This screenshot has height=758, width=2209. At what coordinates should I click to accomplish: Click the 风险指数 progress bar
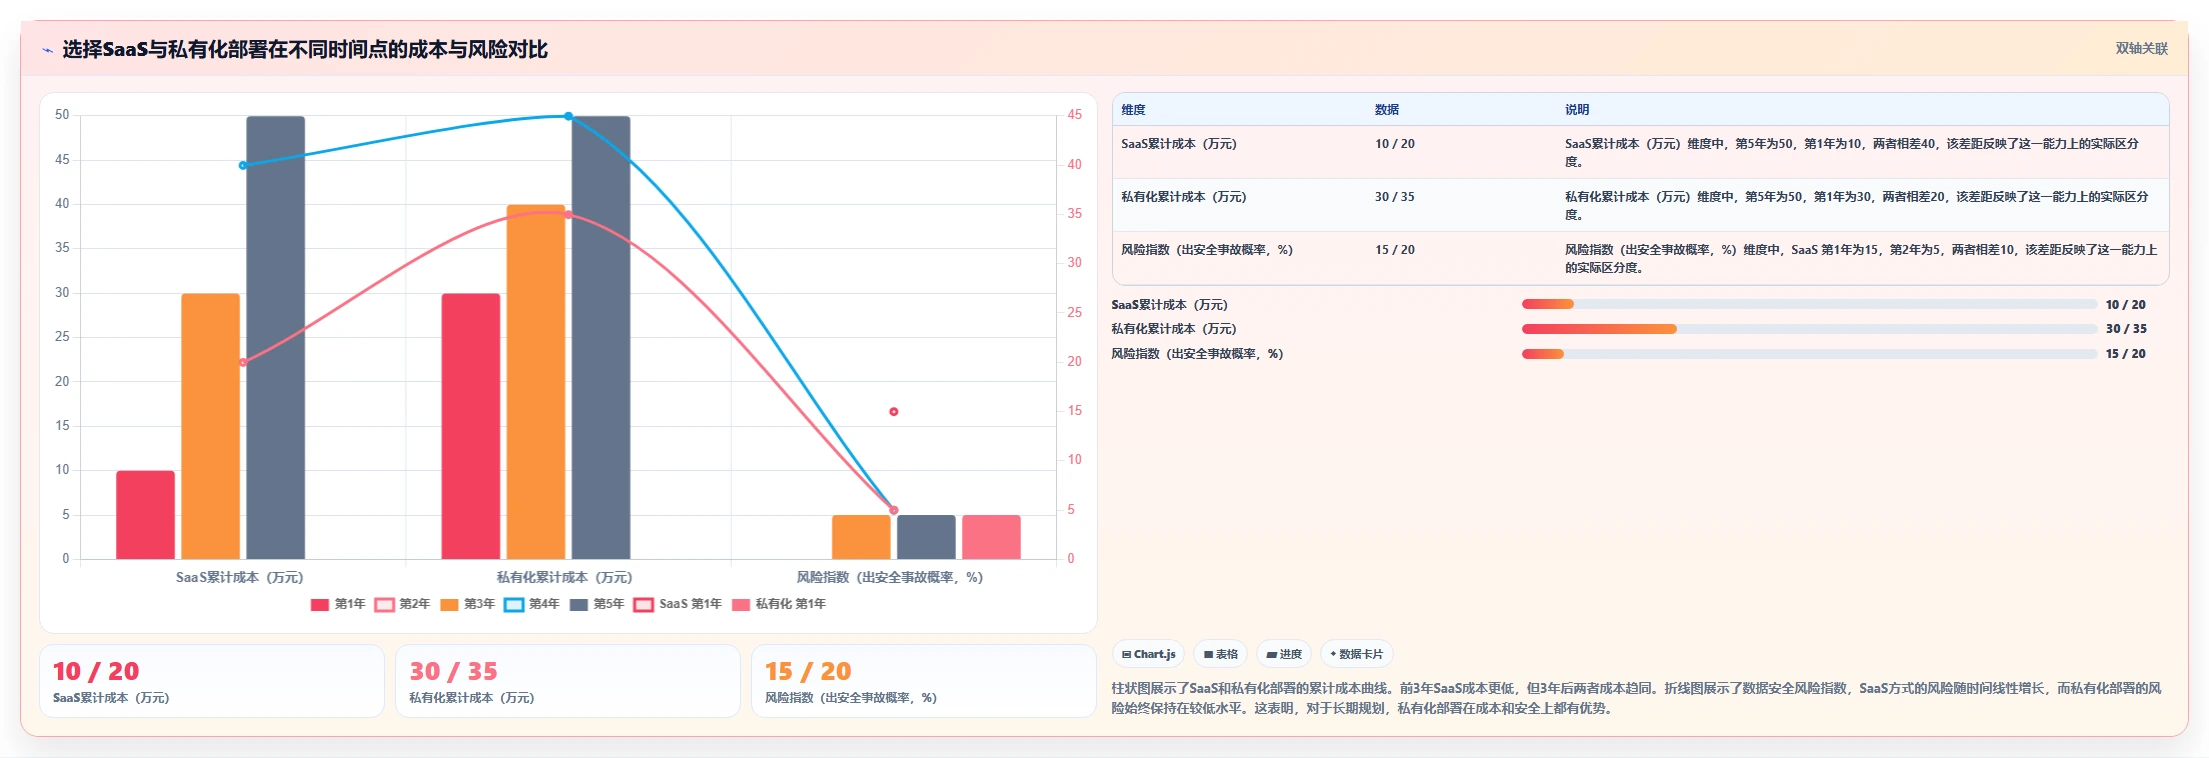click(x=1809, y=354)
